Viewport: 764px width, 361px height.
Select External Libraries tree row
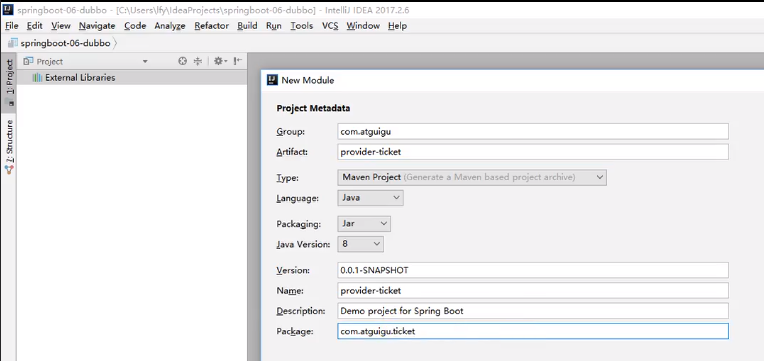(x=132, y=77)
